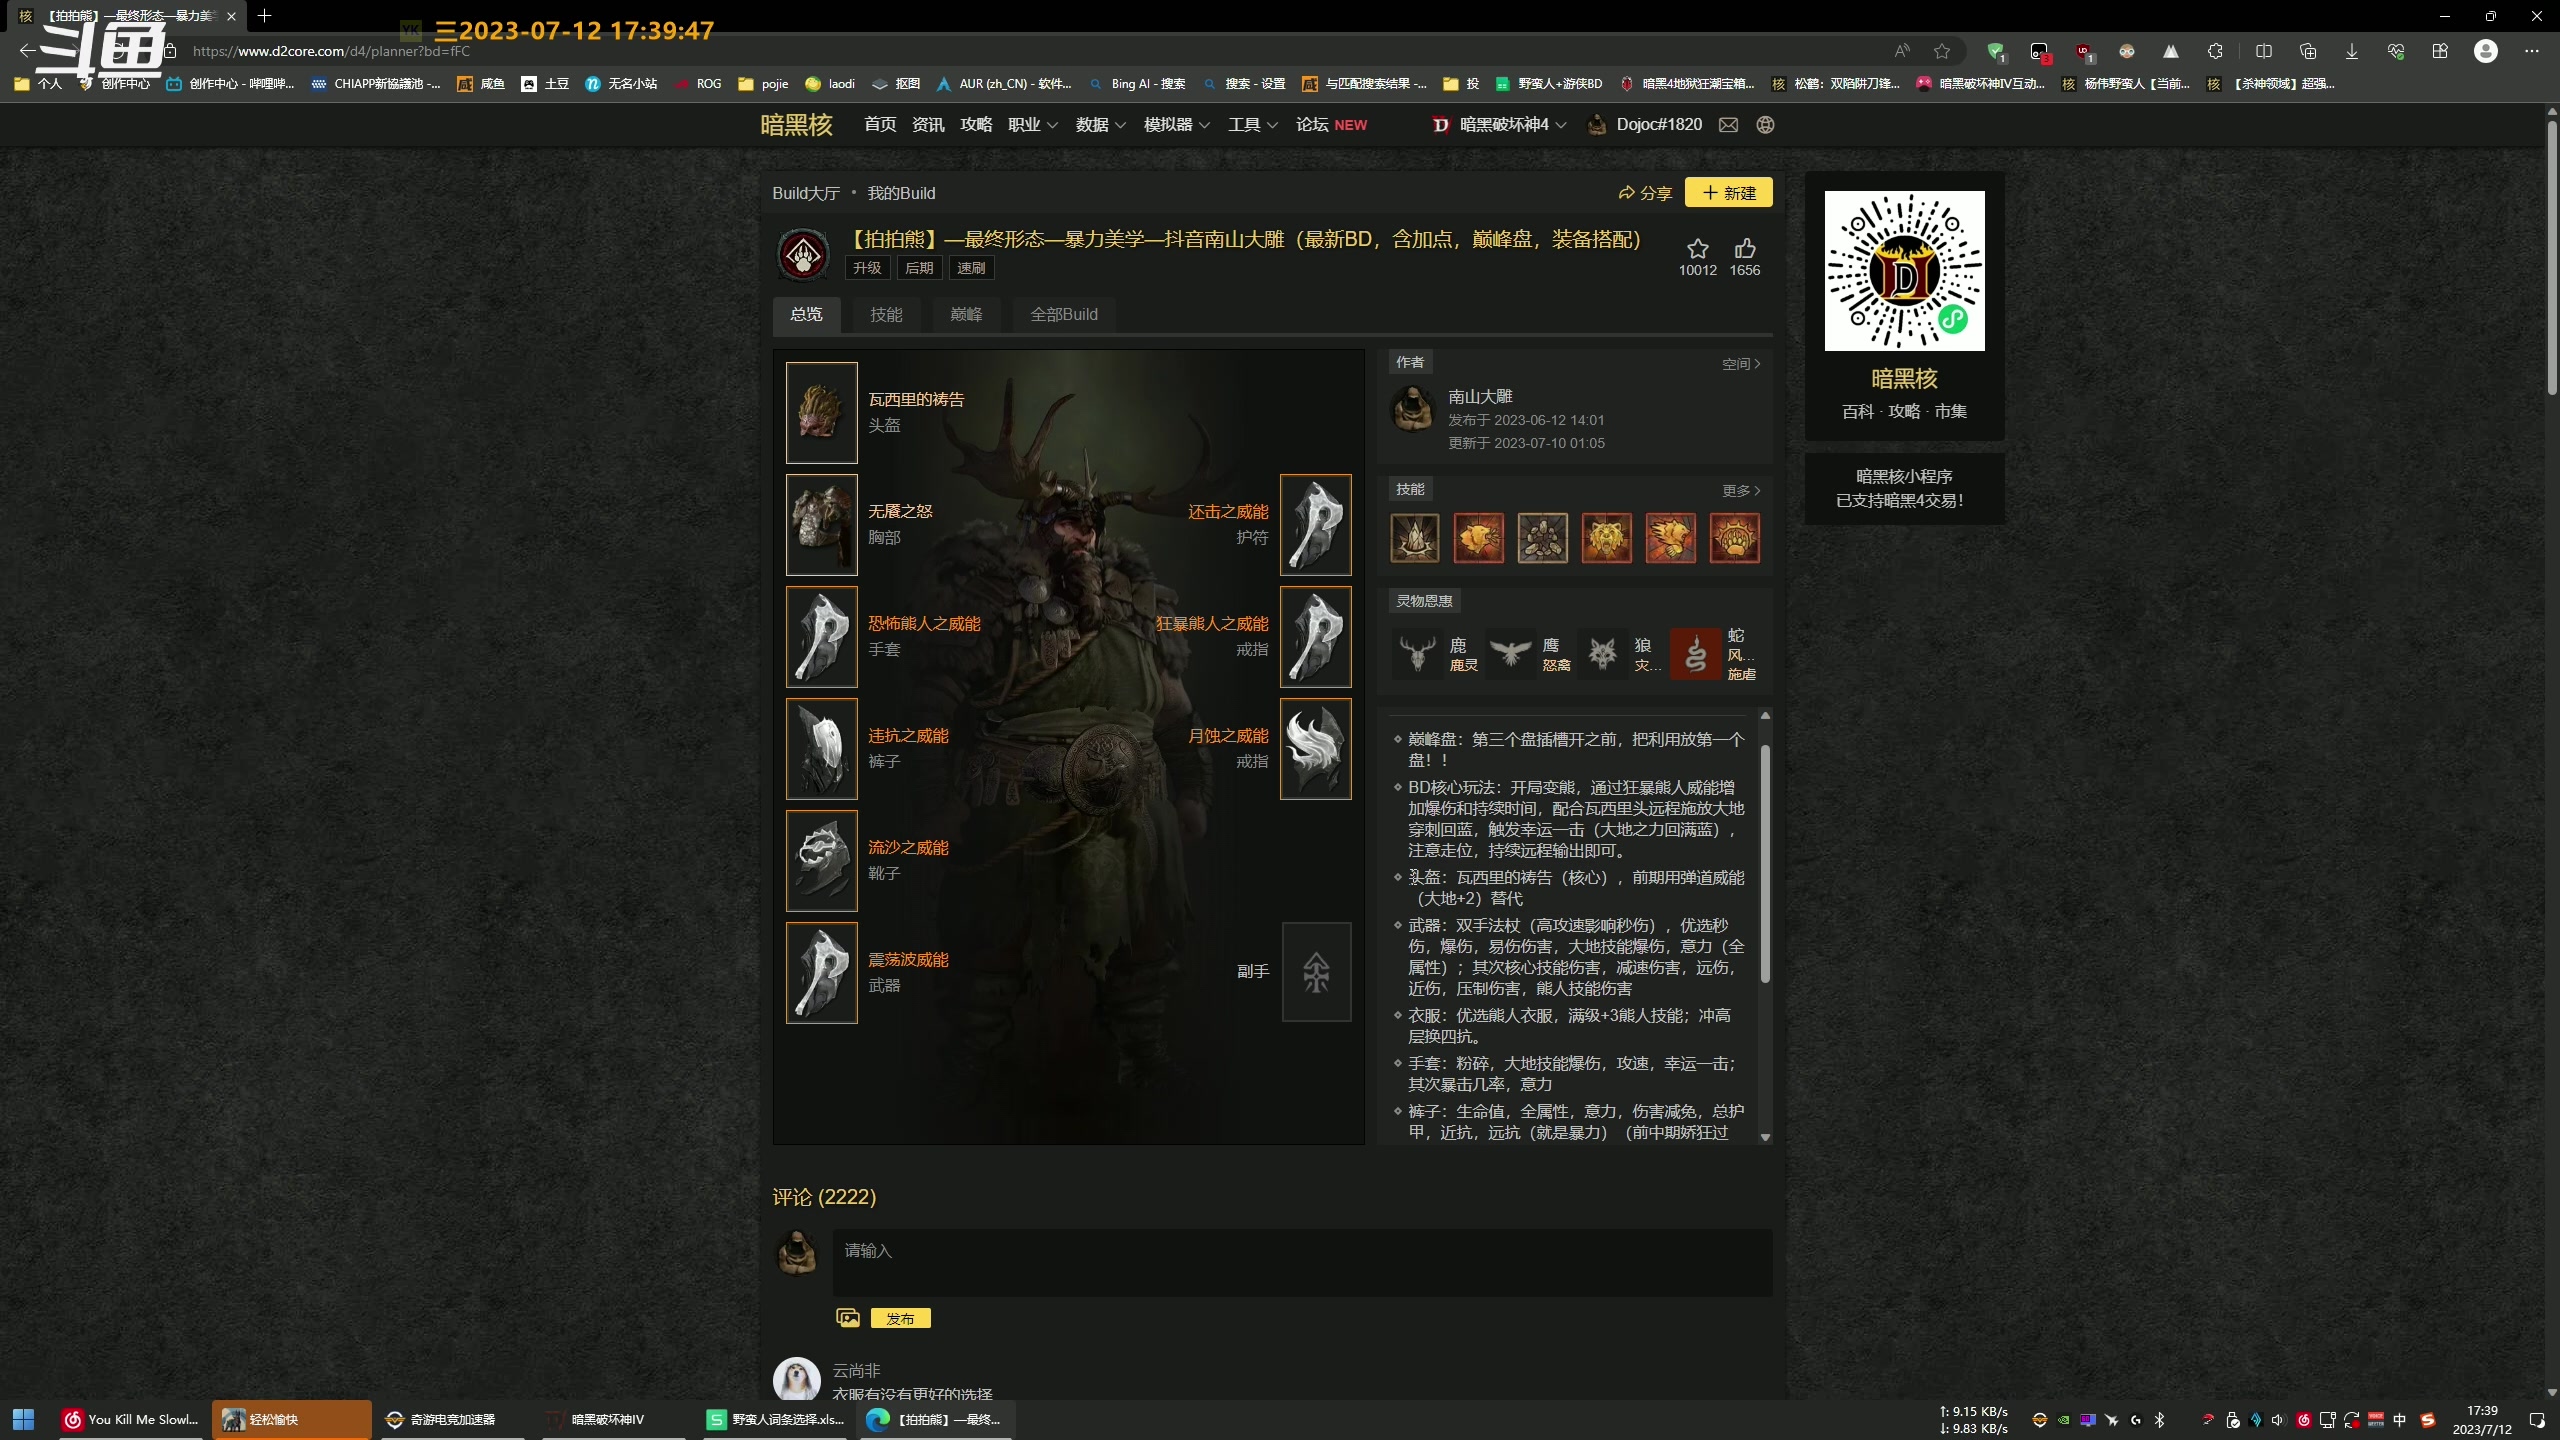2560x1440 pixels.
Task: Expand the 模拟器 dropdown menu
Action: [x=1177, y=125]
